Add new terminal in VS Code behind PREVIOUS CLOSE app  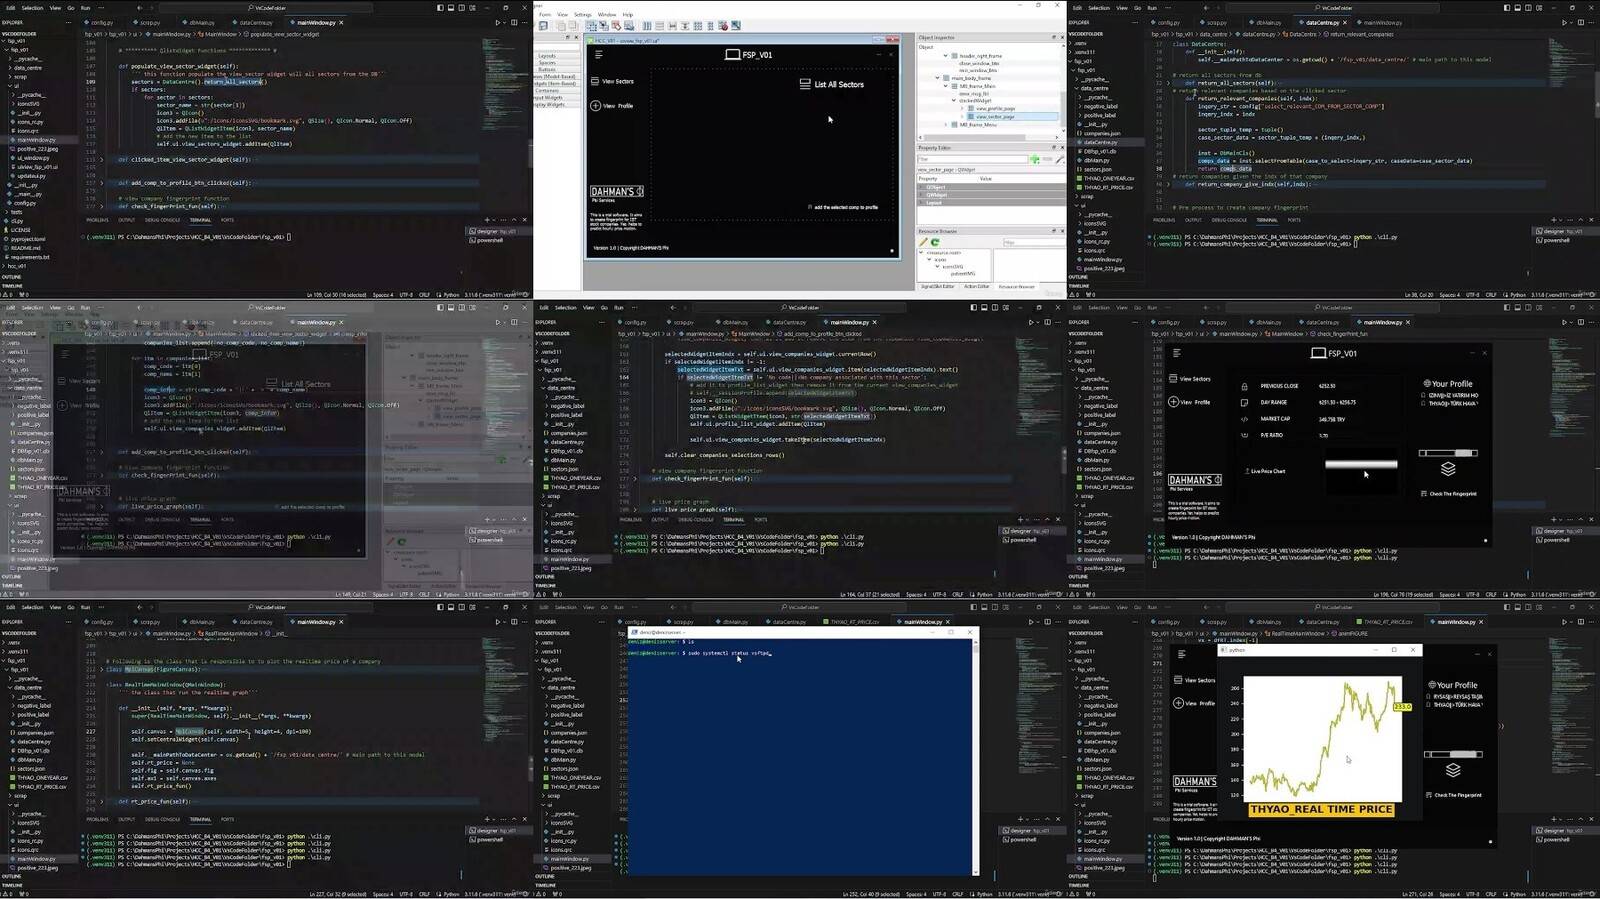1555,520
